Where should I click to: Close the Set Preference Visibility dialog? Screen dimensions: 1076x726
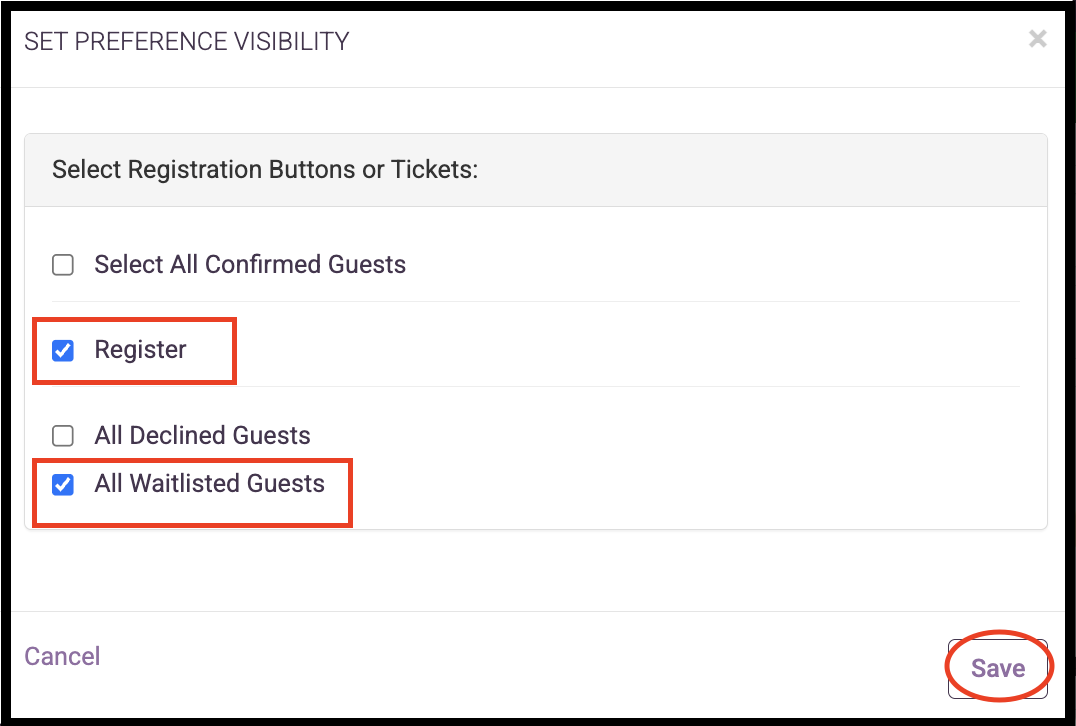click(1038, 39)
